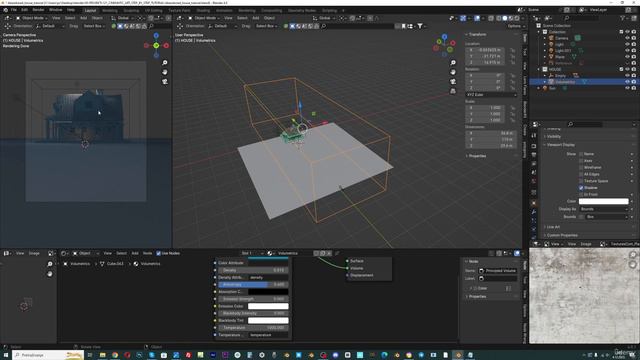640x360 pixels.
Task: Click the editor type icon of the left viewport
Action: (x=7, y=18)
